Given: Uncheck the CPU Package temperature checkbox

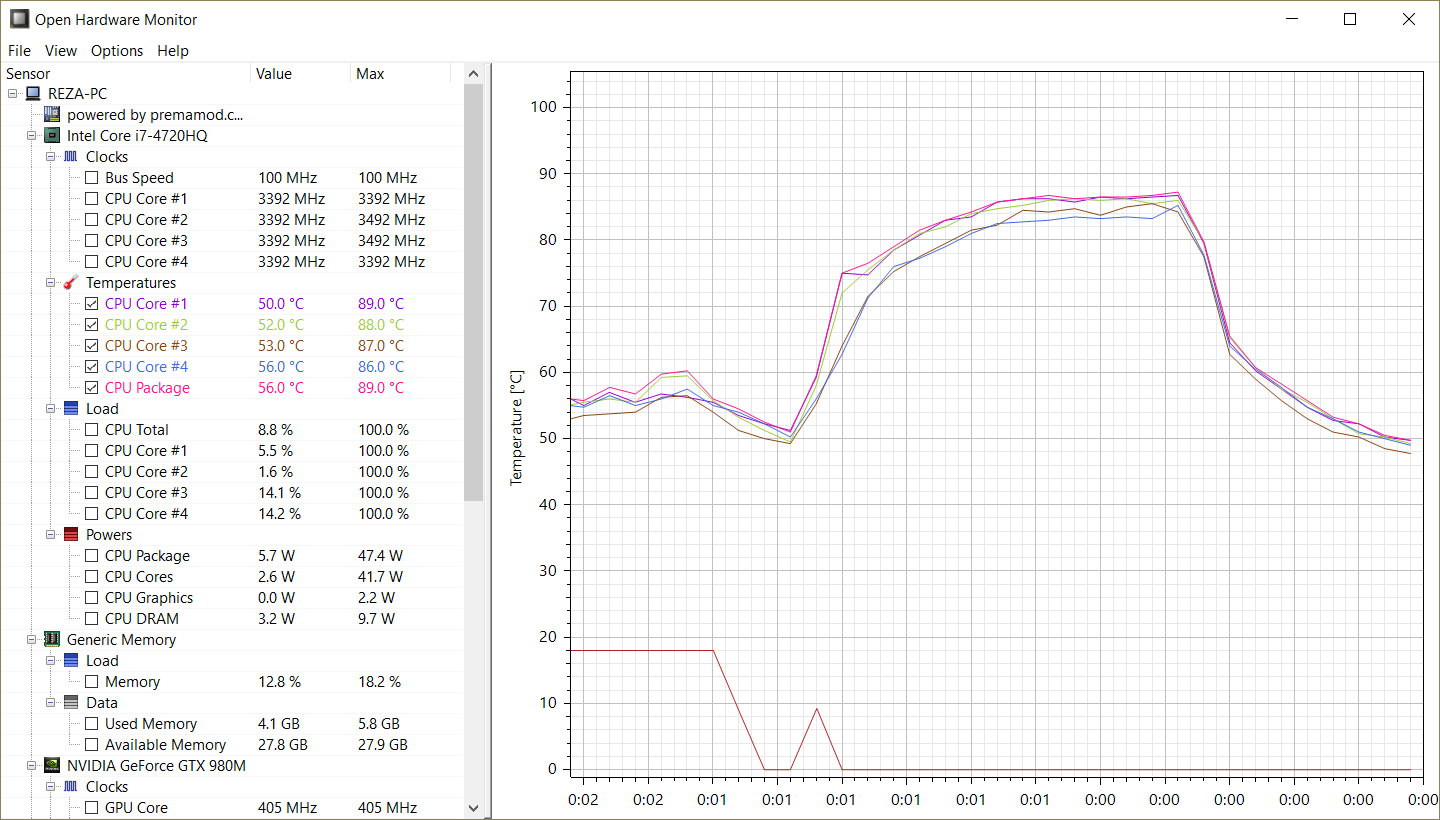Looking at the screenshot, I should [x=92, y=387].
